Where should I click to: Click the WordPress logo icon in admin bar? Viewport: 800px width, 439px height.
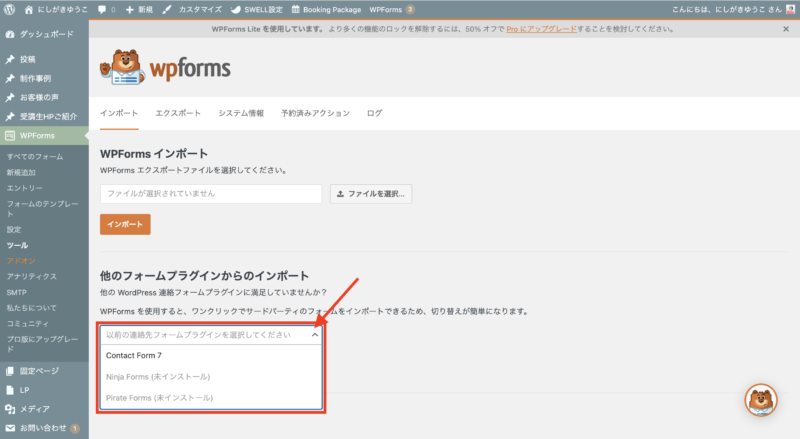pos(9,9)
